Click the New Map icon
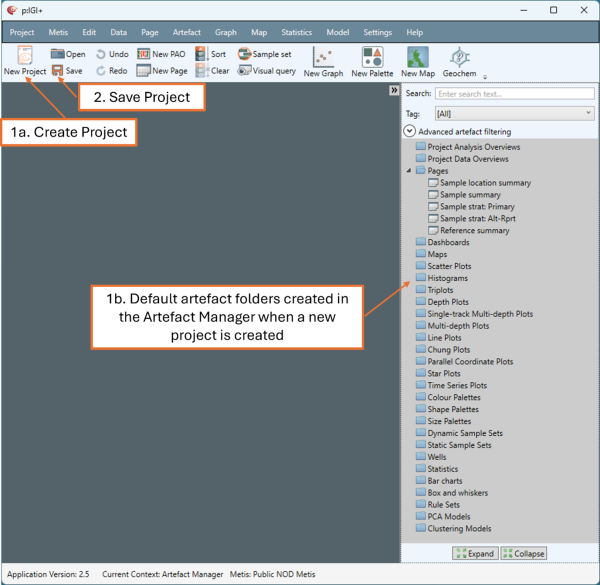This screenshot has width=600, height=585. point(417,61)
